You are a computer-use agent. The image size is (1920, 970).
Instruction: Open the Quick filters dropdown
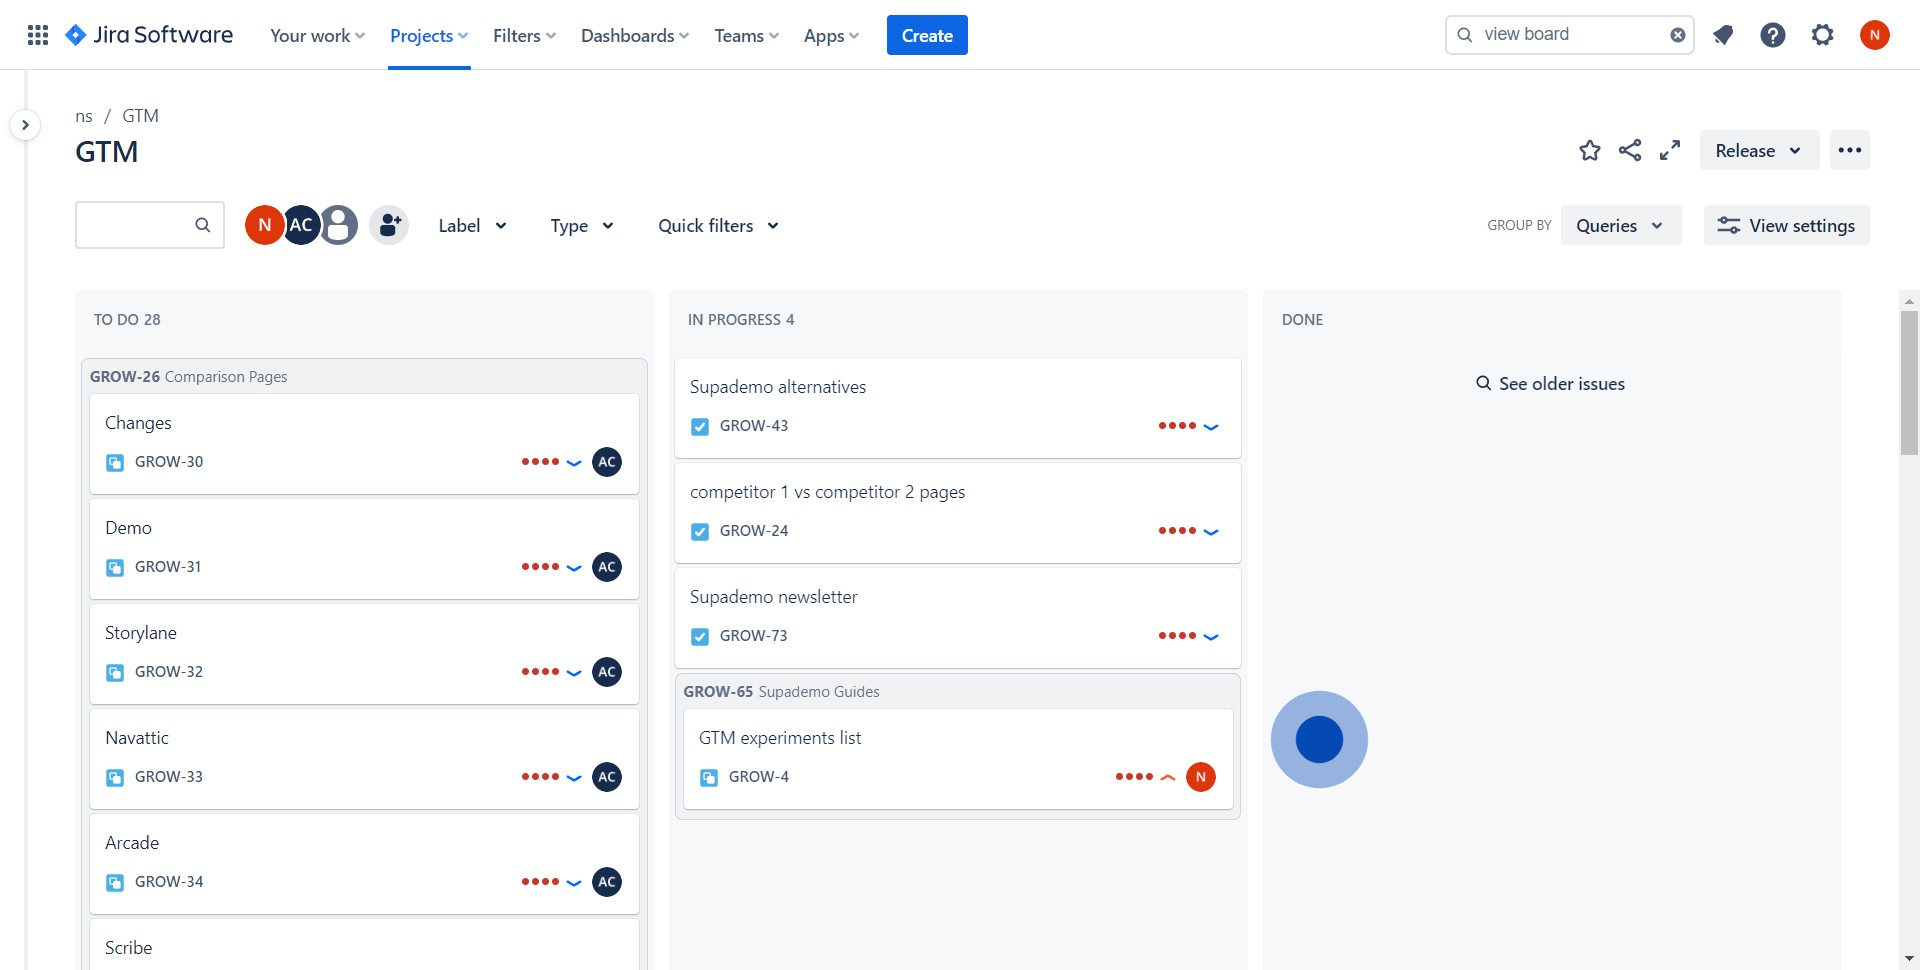pyautogui.click(x=718, y=226)
